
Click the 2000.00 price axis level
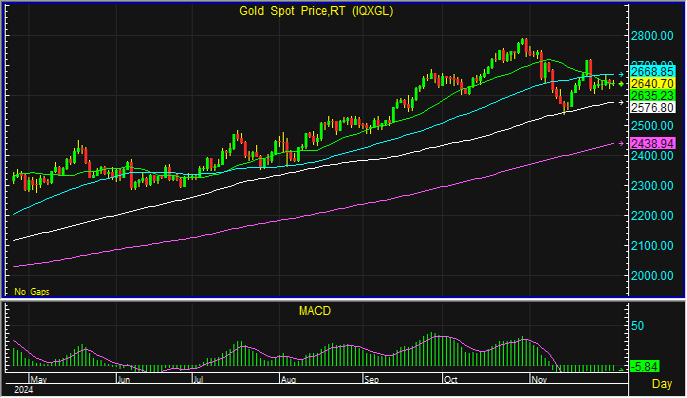point(652,276)
